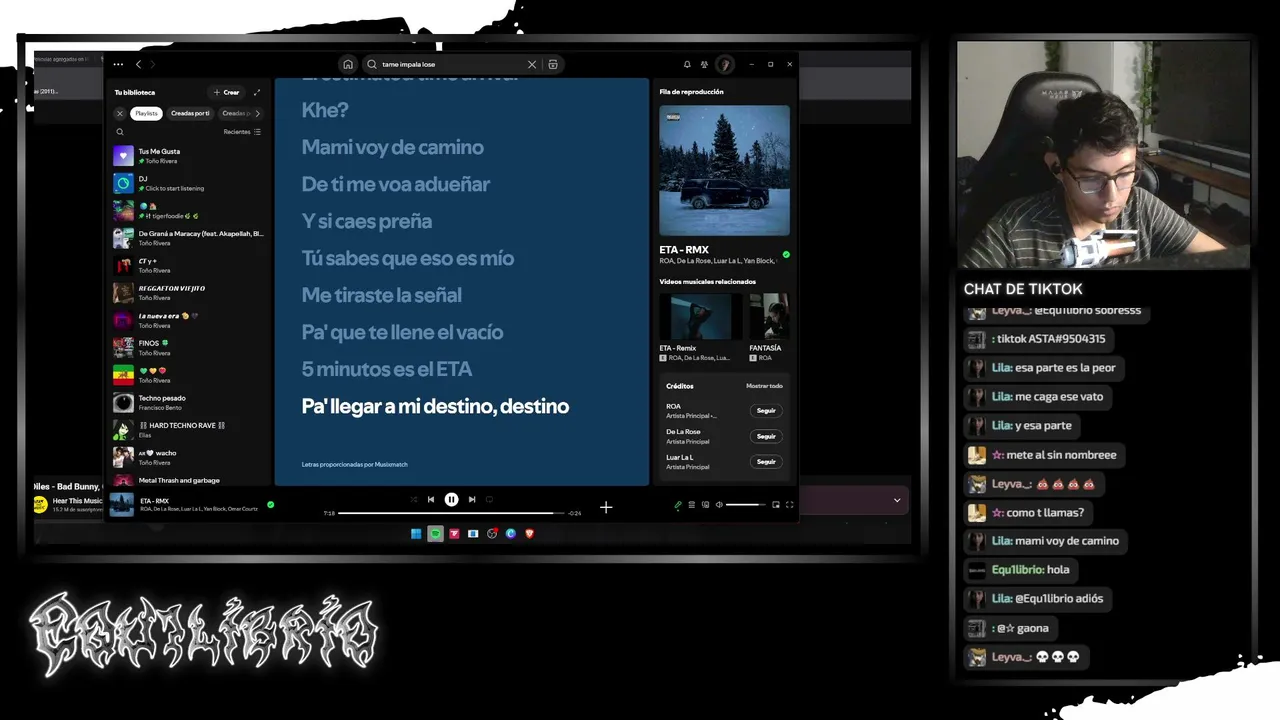Jump to lyric 'Y si caes preña'
The width and height of the screenshot is (1280, 720).
tap(366, 221)
